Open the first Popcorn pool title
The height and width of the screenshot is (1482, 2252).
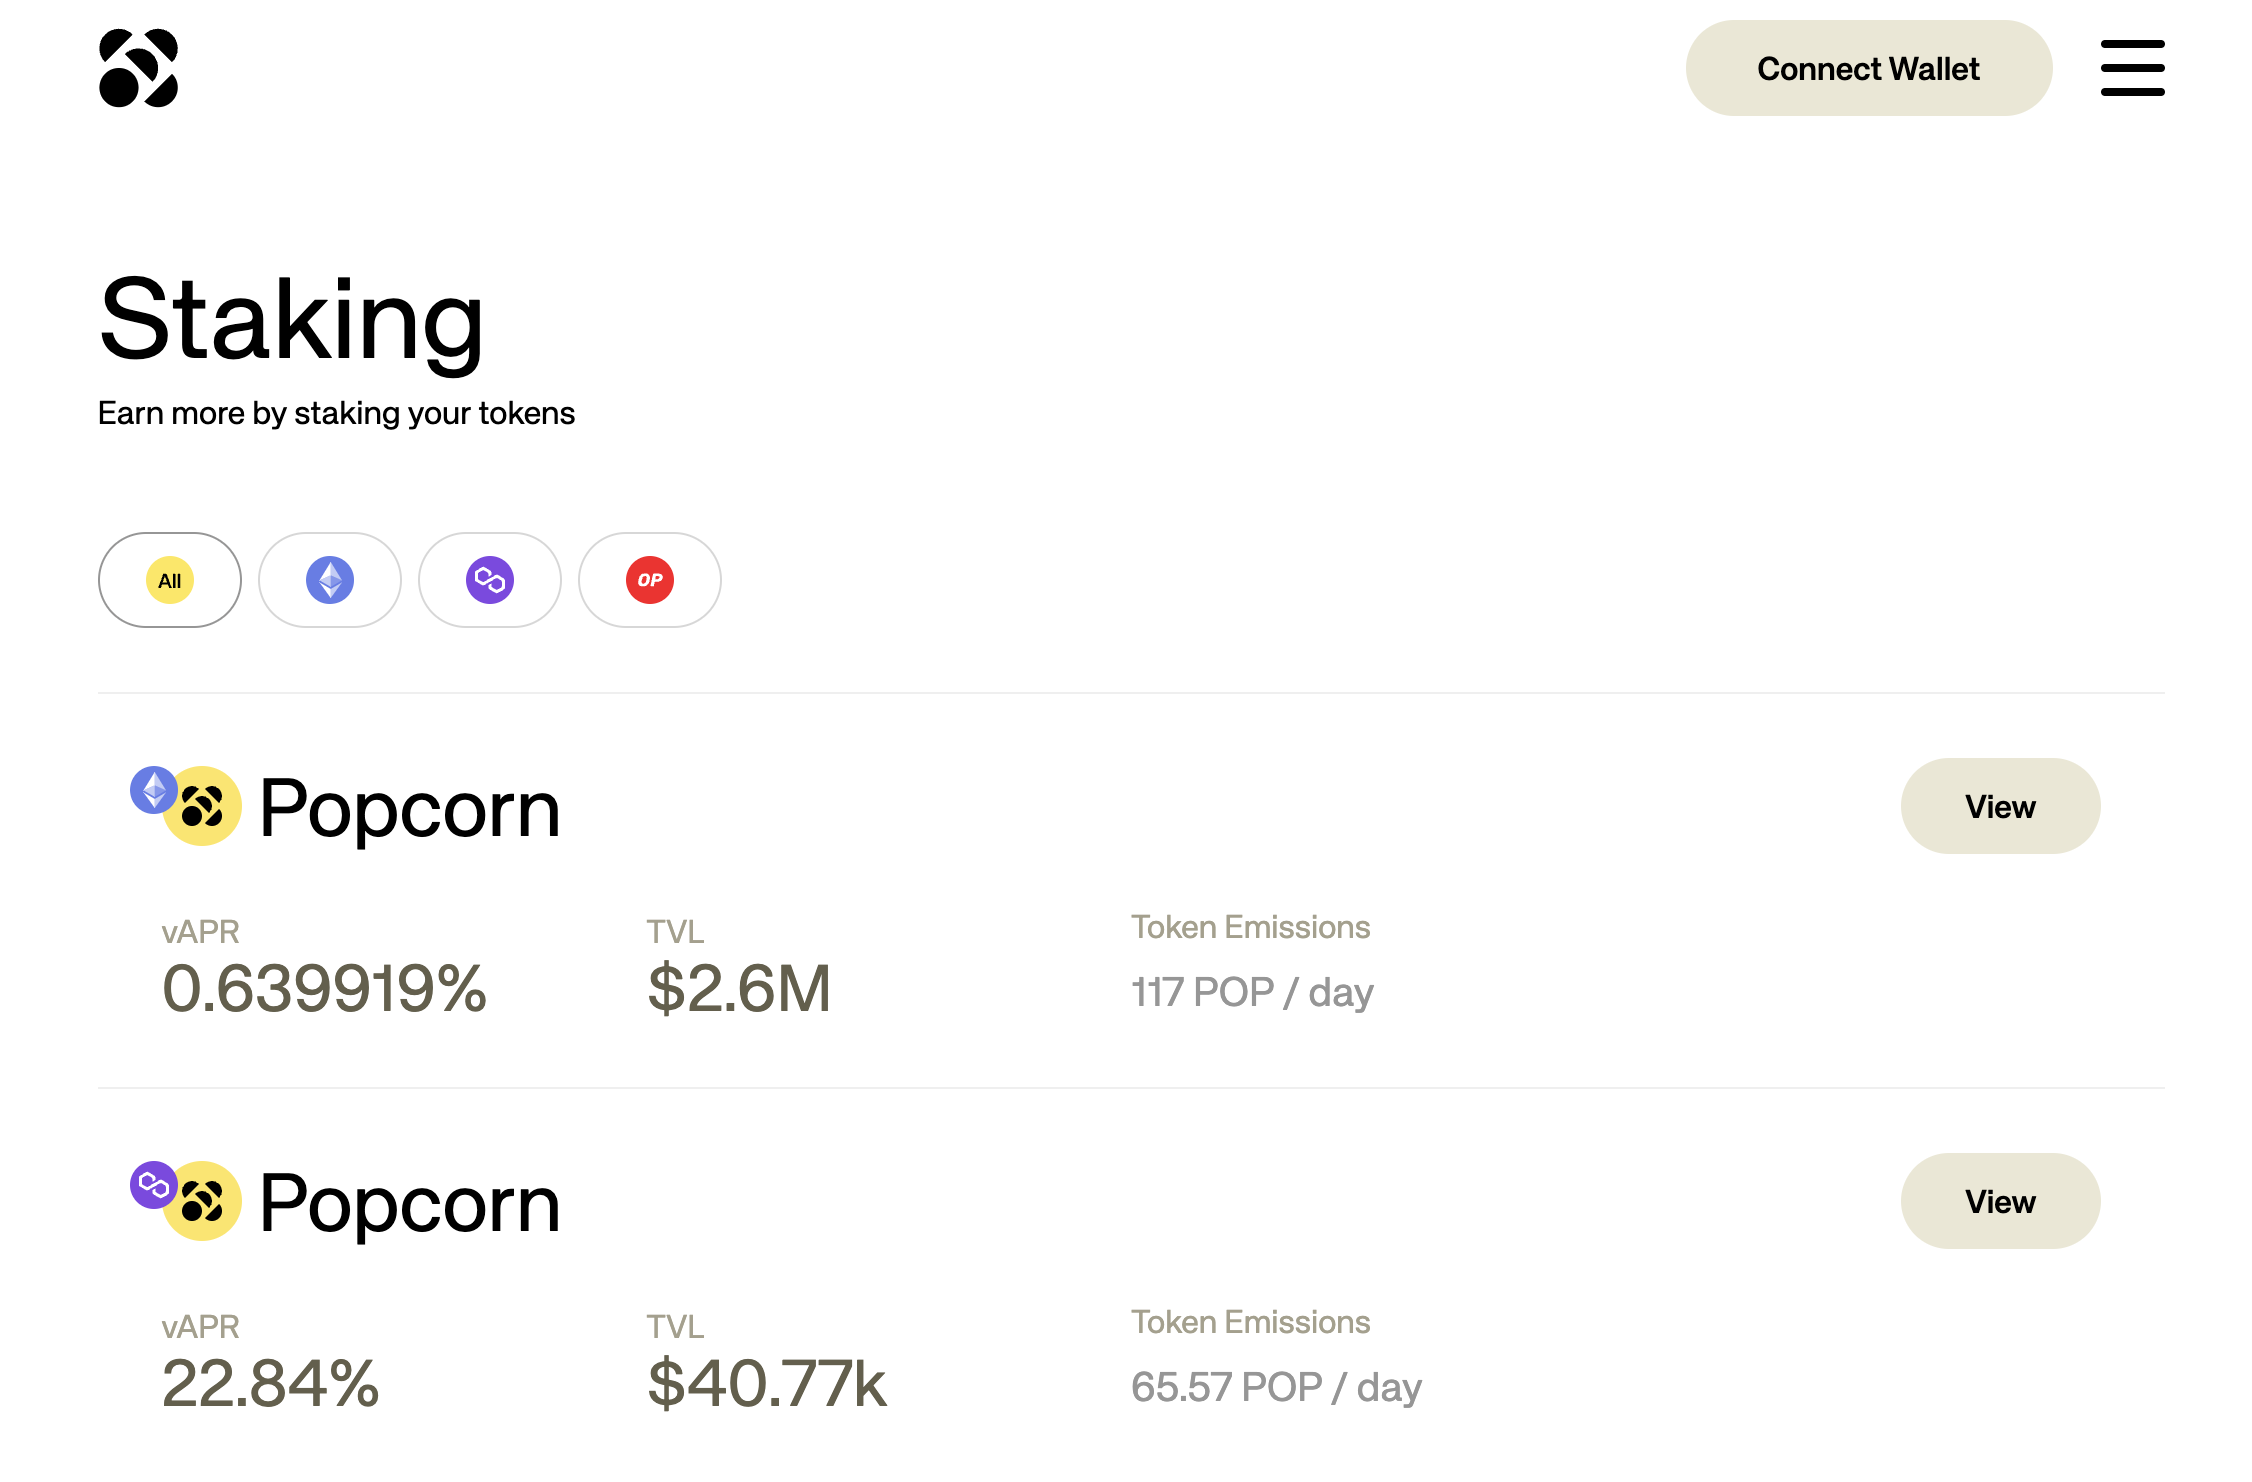click(x=409, y=809)
